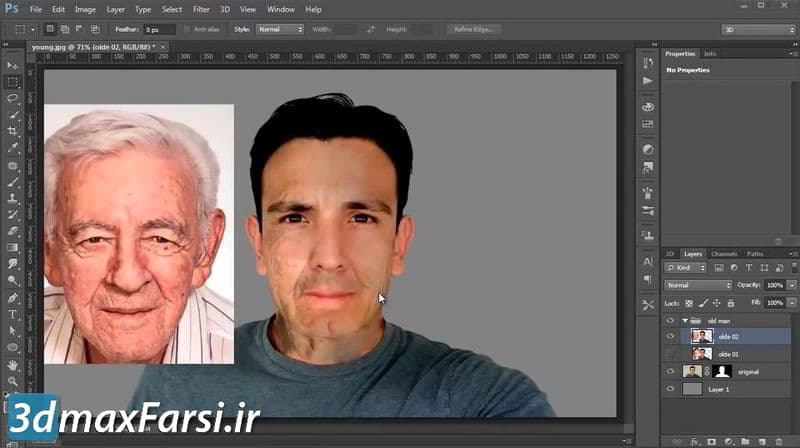800x448 pixels.
Task: Open the Filter menu
Action: [x=201, y=9]
